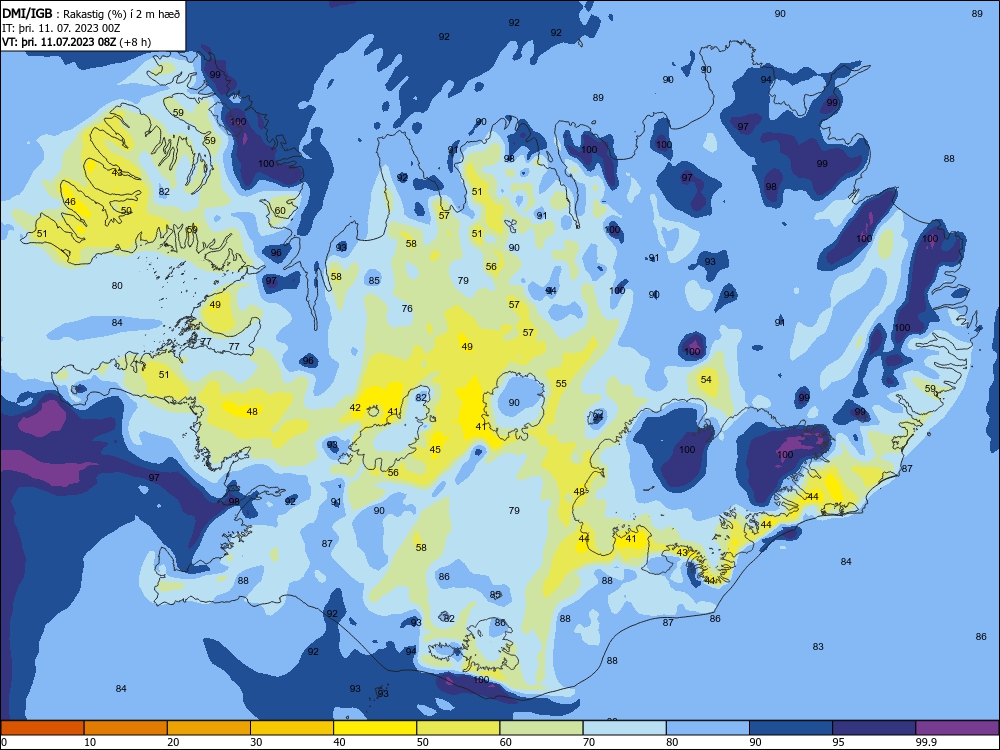This screenshot has width=1000, height=750.
Task: Select the indigo 95–99.9 legend swatch
Action: pos(874,728)
